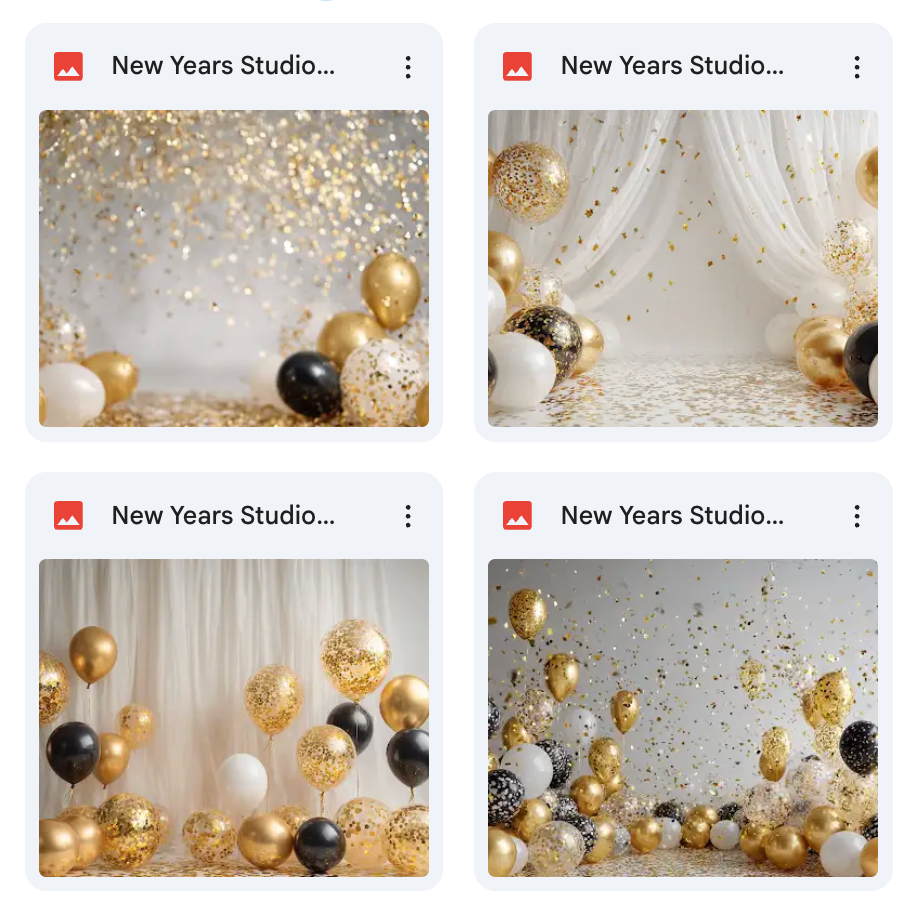Select the parted white curtains backdrop thumbnail
Screen dimensions: 902x904
click(x=683, y=268)
